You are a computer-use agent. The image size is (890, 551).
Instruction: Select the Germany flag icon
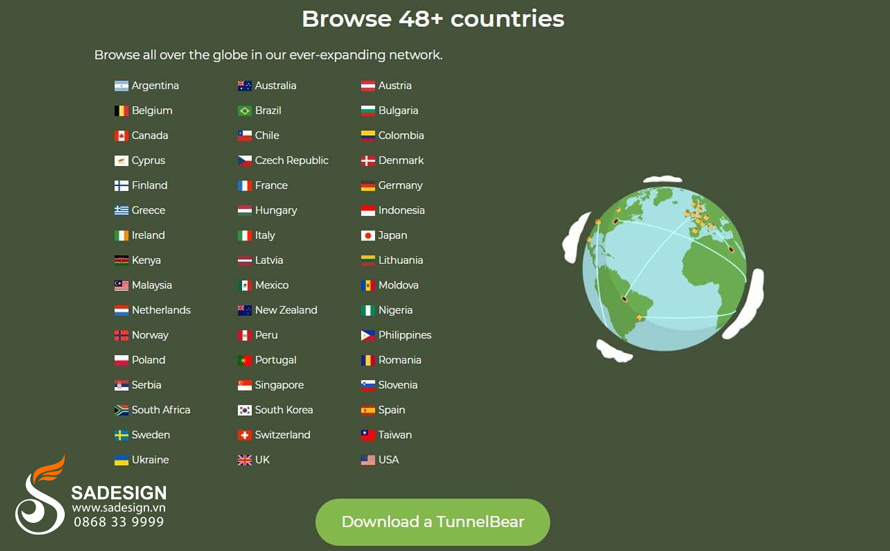[x=368, y=186]
